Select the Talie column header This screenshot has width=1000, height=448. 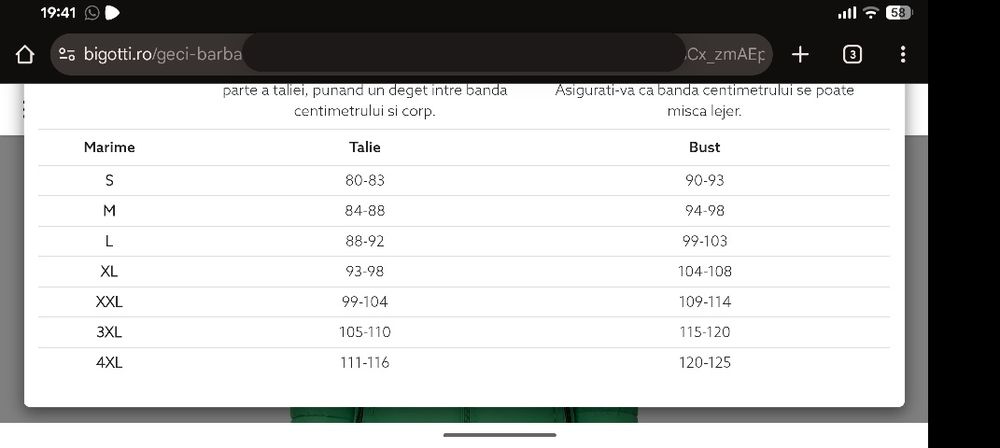coord(365,147)
